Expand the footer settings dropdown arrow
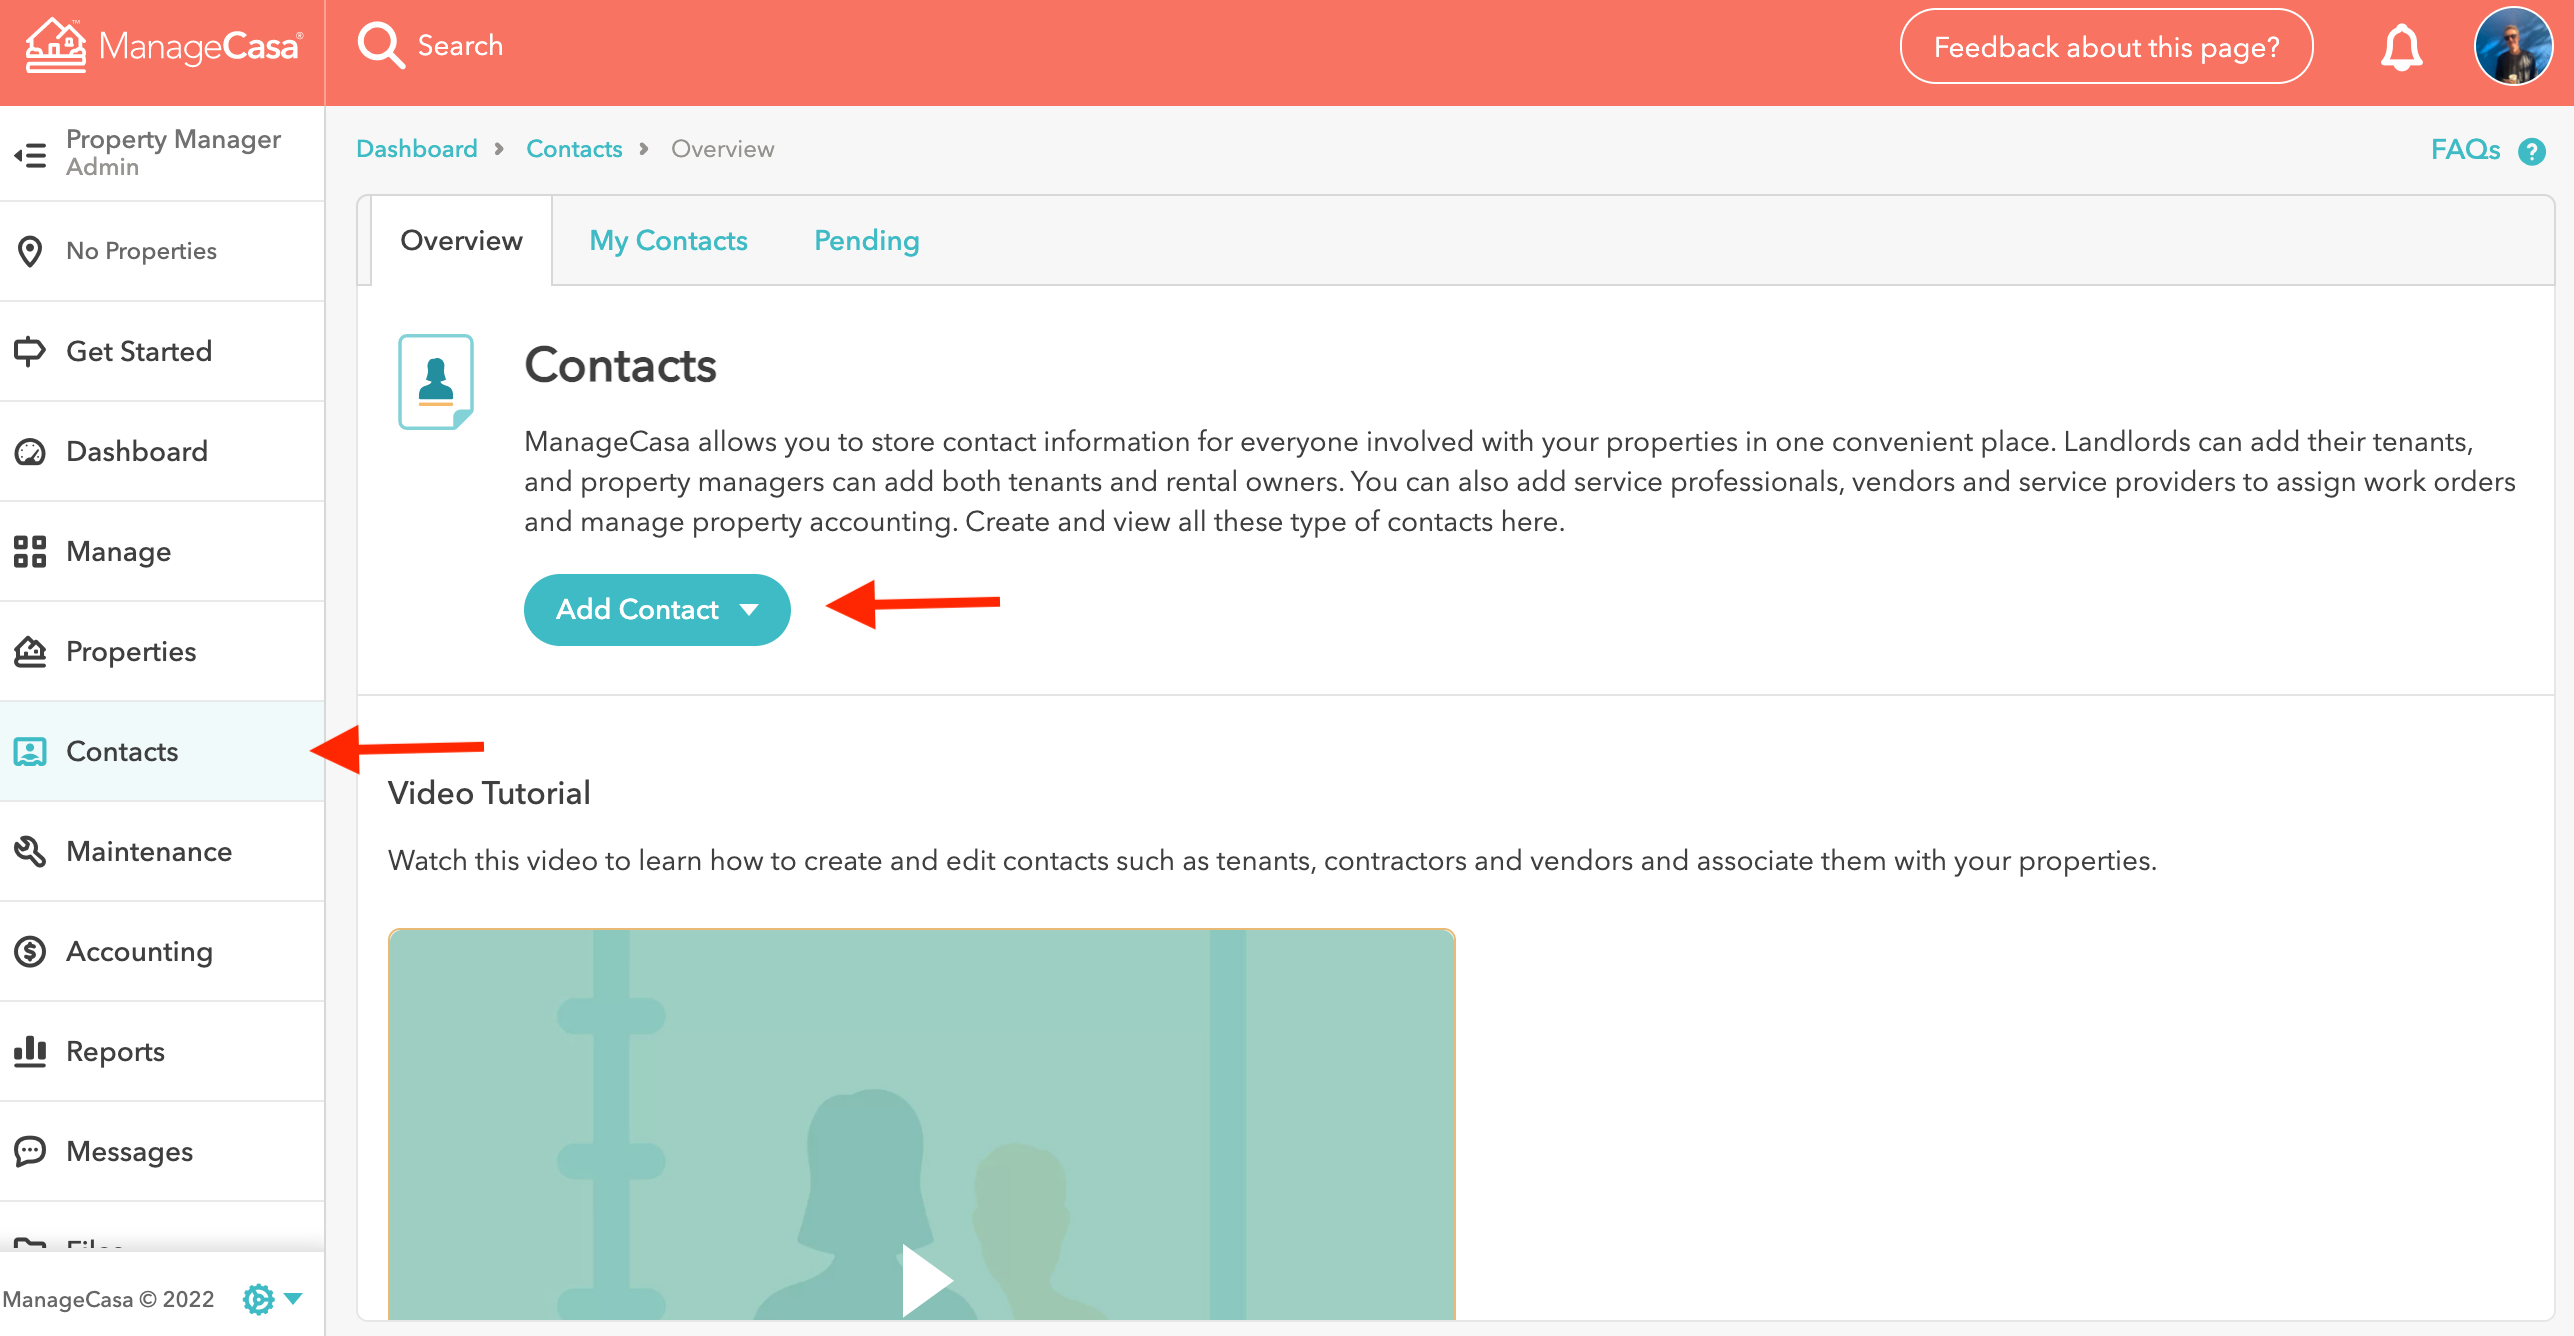 tap(293, 1298)
